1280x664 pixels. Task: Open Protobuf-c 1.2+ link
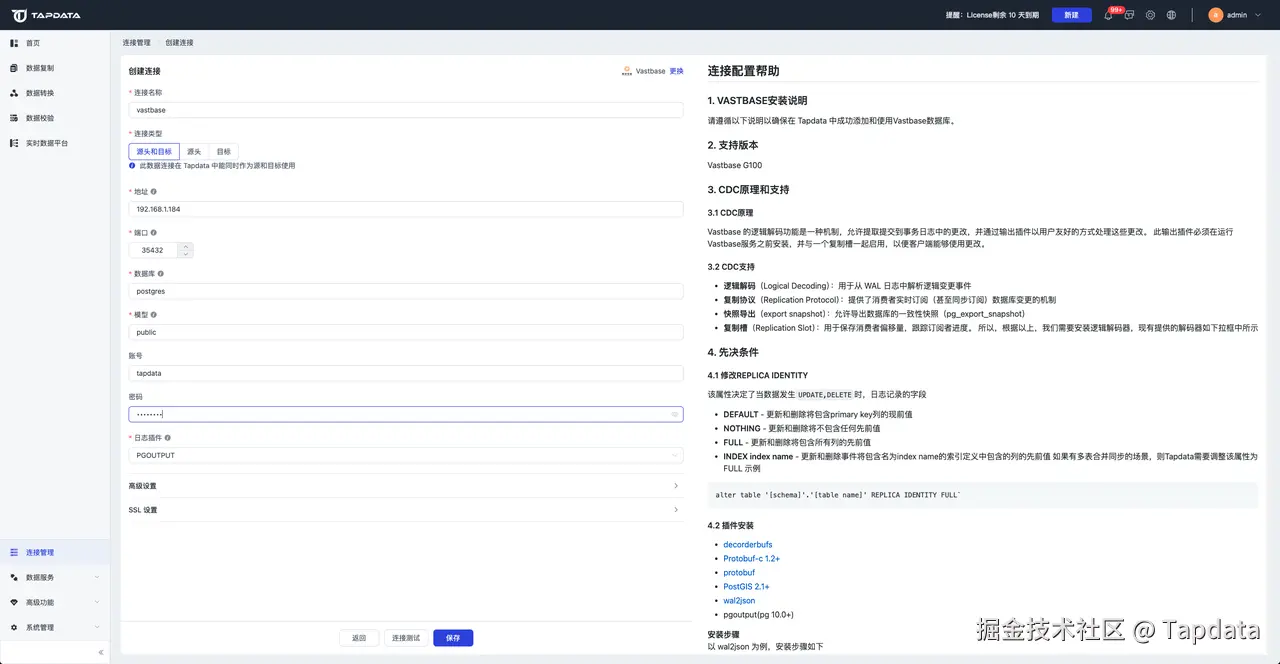tap(752, 559)
